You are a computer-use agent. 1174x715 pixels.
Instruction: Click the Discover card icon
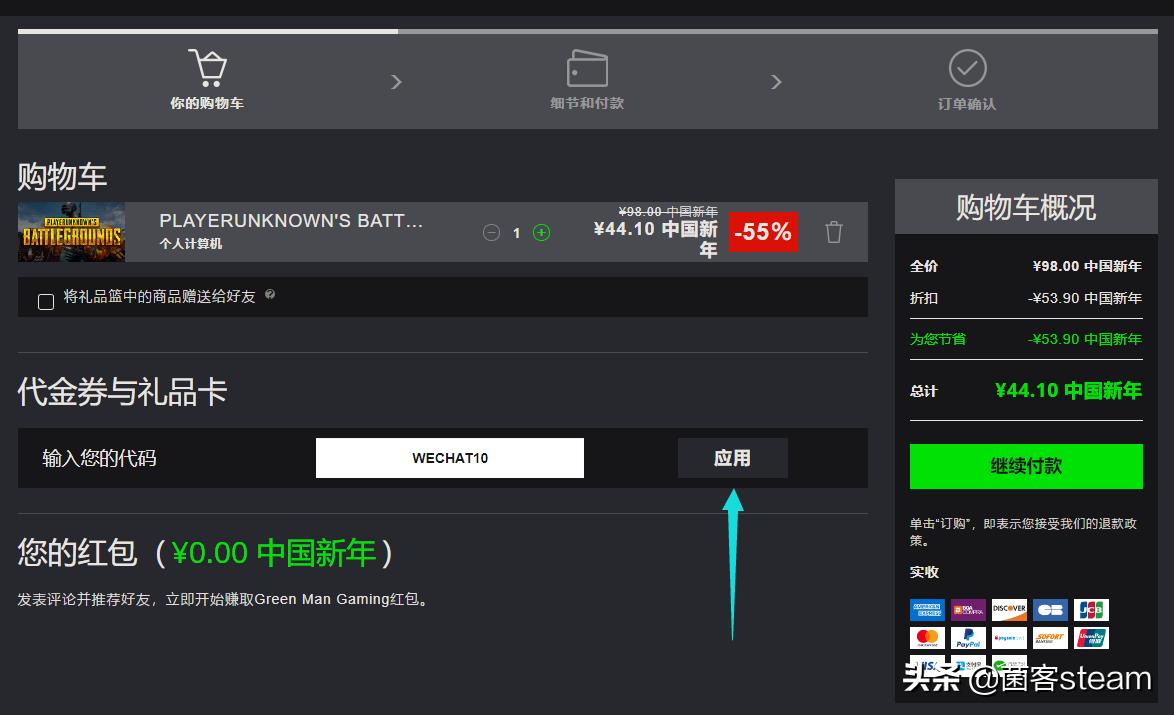point(1009,610)
